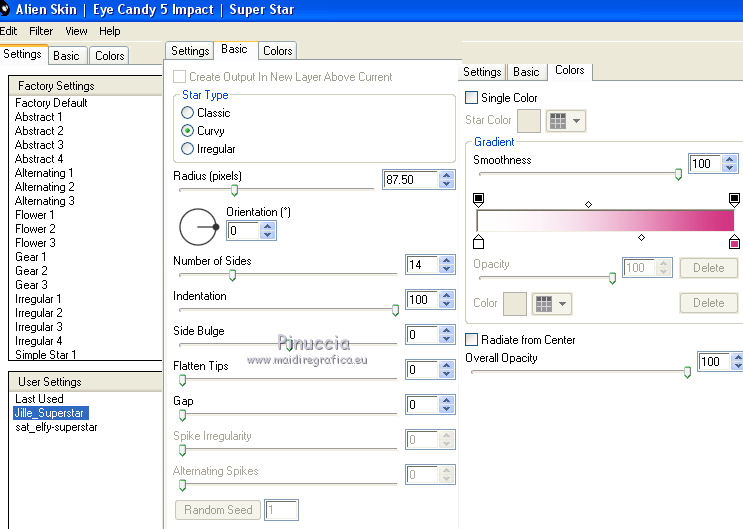Click the Random Seed button
This screenshot has width=743, height=529.
tap(218, 510)
